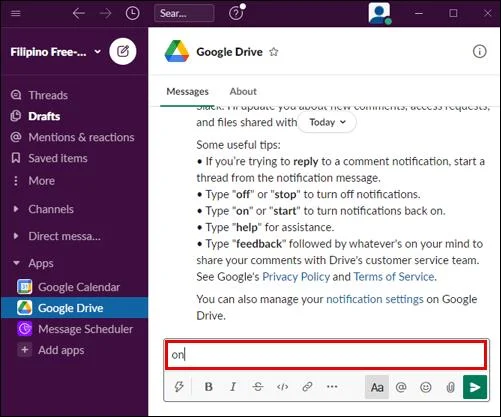Open the notification settings link
Image resolution: width=501 pixels, height=417 pixels.
click(375, 299)
